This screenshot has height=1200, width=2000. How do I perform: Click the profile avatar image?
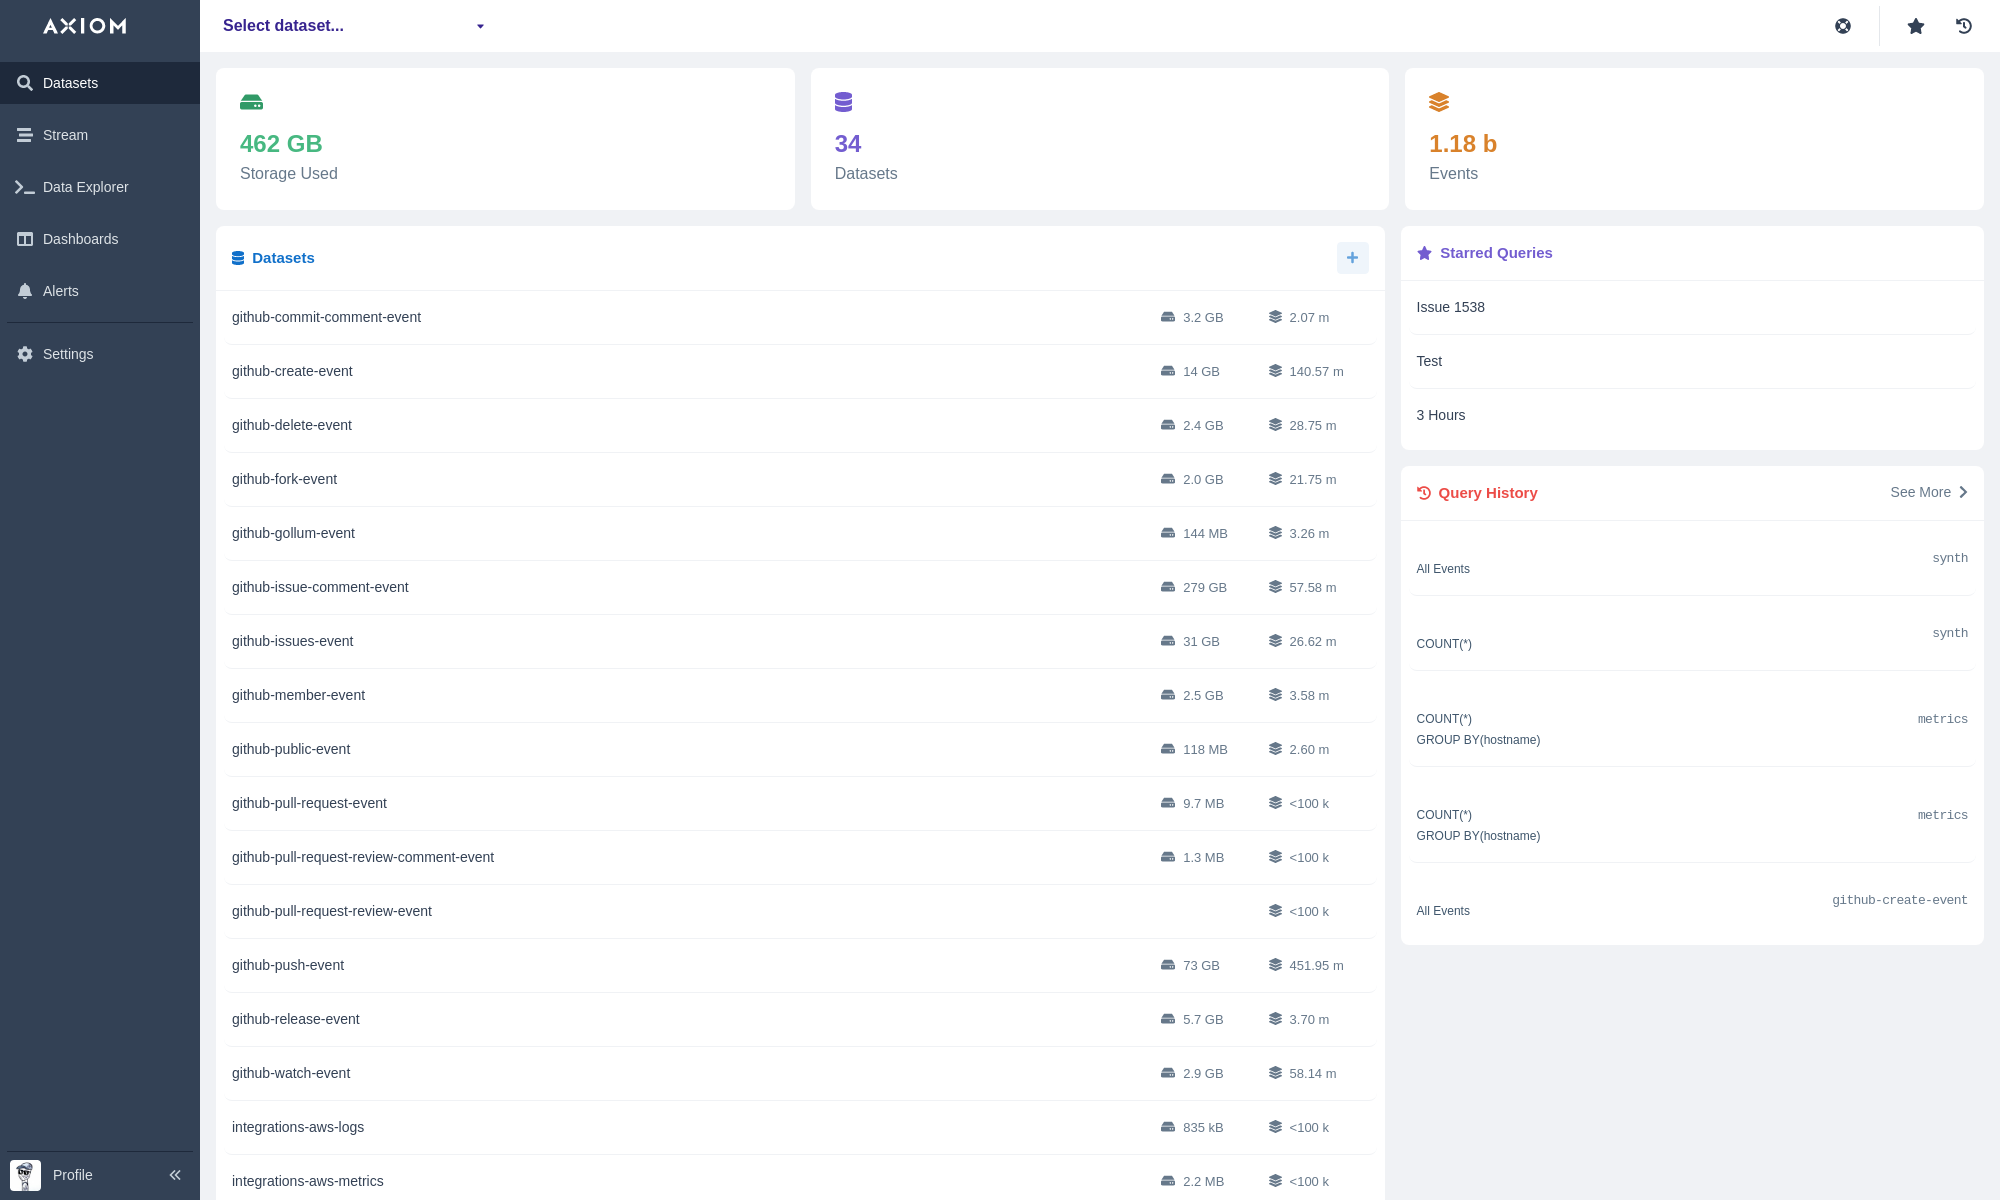click(25, 1175)
